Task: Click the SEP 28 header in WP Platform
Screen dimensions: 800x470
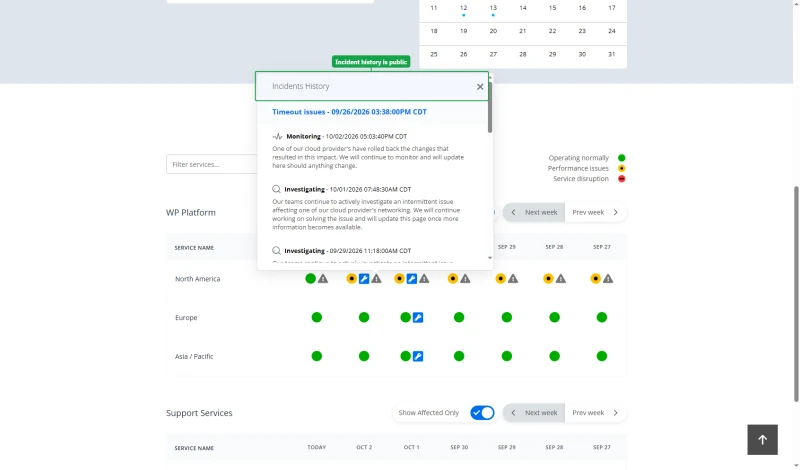Action: pyautogui.click(x=554, y=247)
